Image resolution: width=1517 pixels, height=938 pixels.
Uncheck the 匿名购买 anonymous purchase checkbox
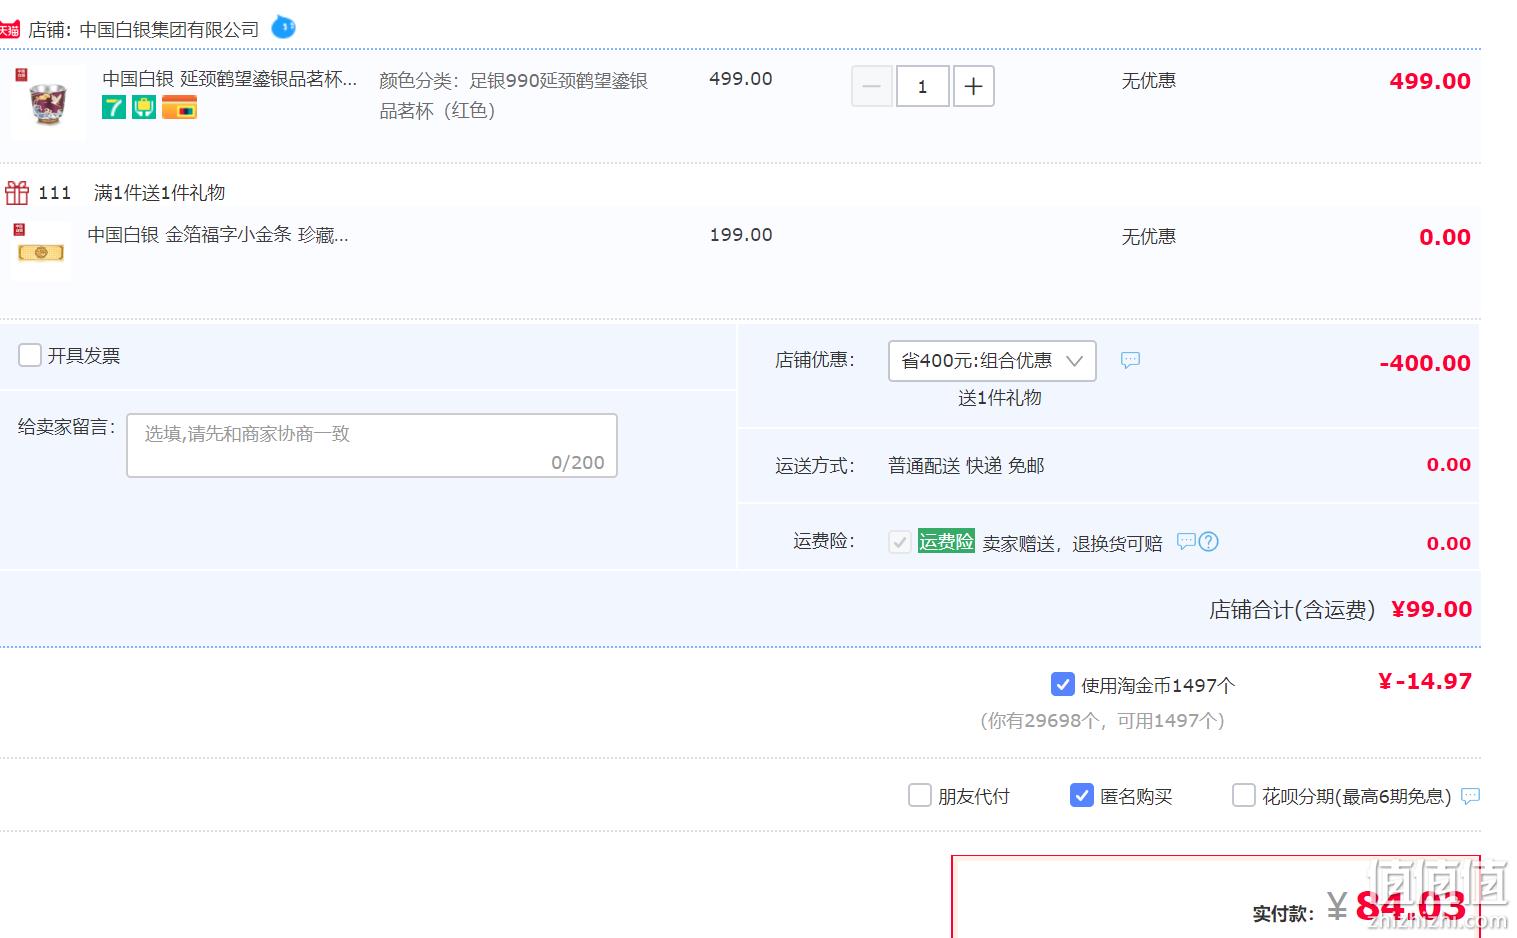tap(1081, 795)
